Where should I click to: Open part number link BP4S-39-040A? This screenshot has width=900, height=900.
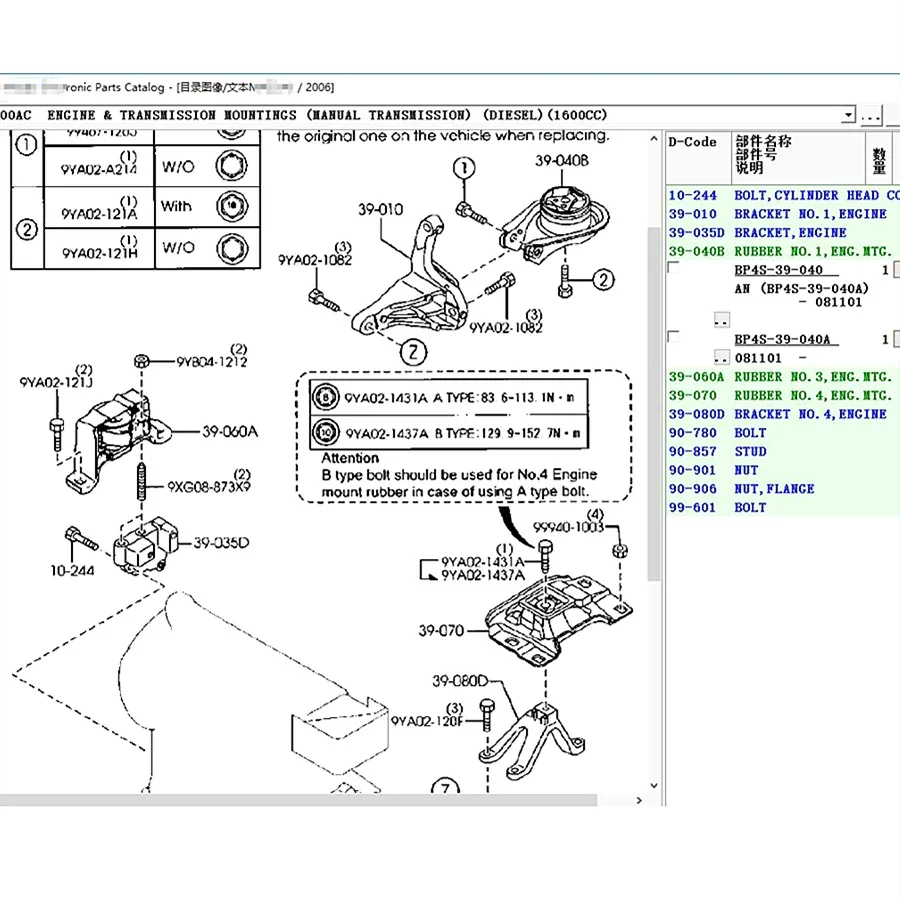click(x=782, y=339)
